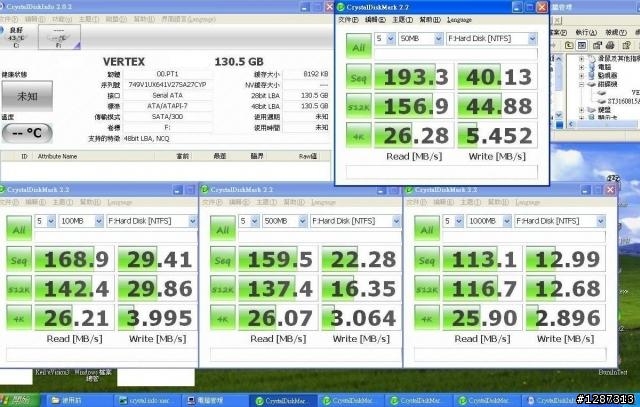Open the 界面語言 Language menu in CrystalDiskInfo

click(188, 19)
